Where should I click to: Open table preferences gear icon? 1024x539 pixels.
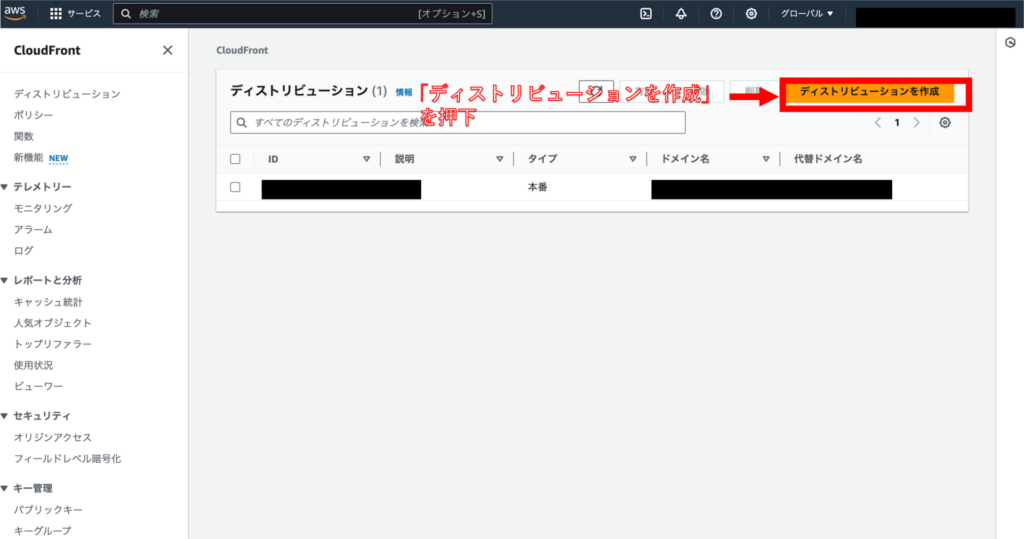pyautogui.click(x=945, y=123)
